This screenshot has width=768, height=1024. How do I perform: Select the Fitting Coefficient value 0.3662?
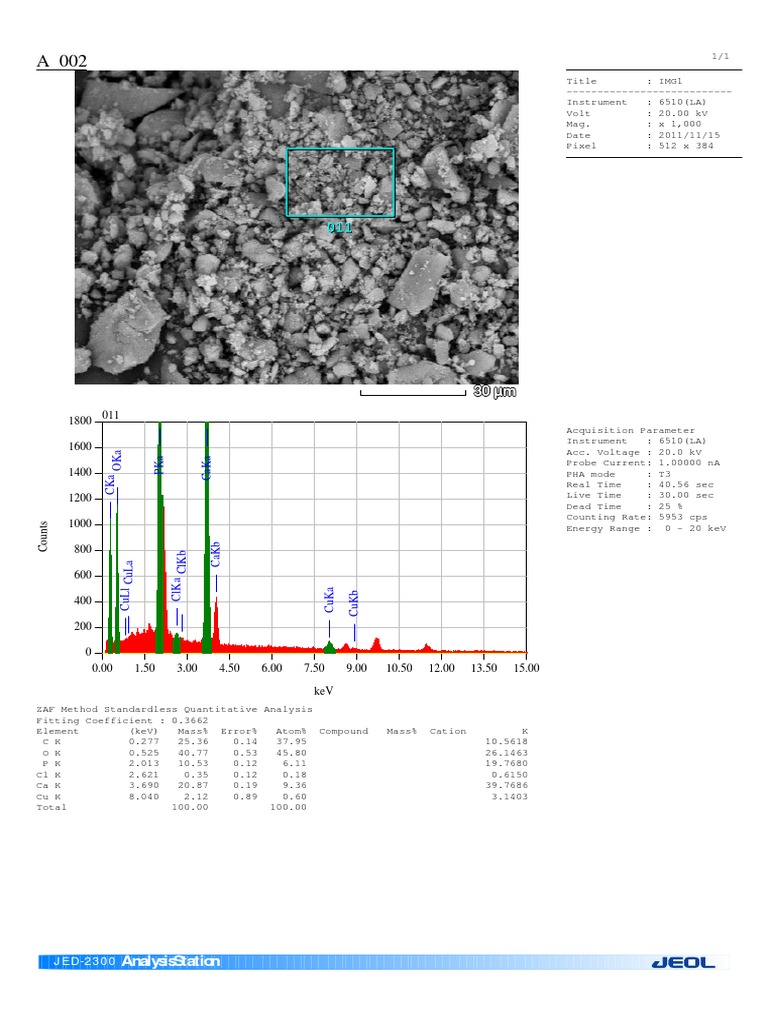[190, 721]
